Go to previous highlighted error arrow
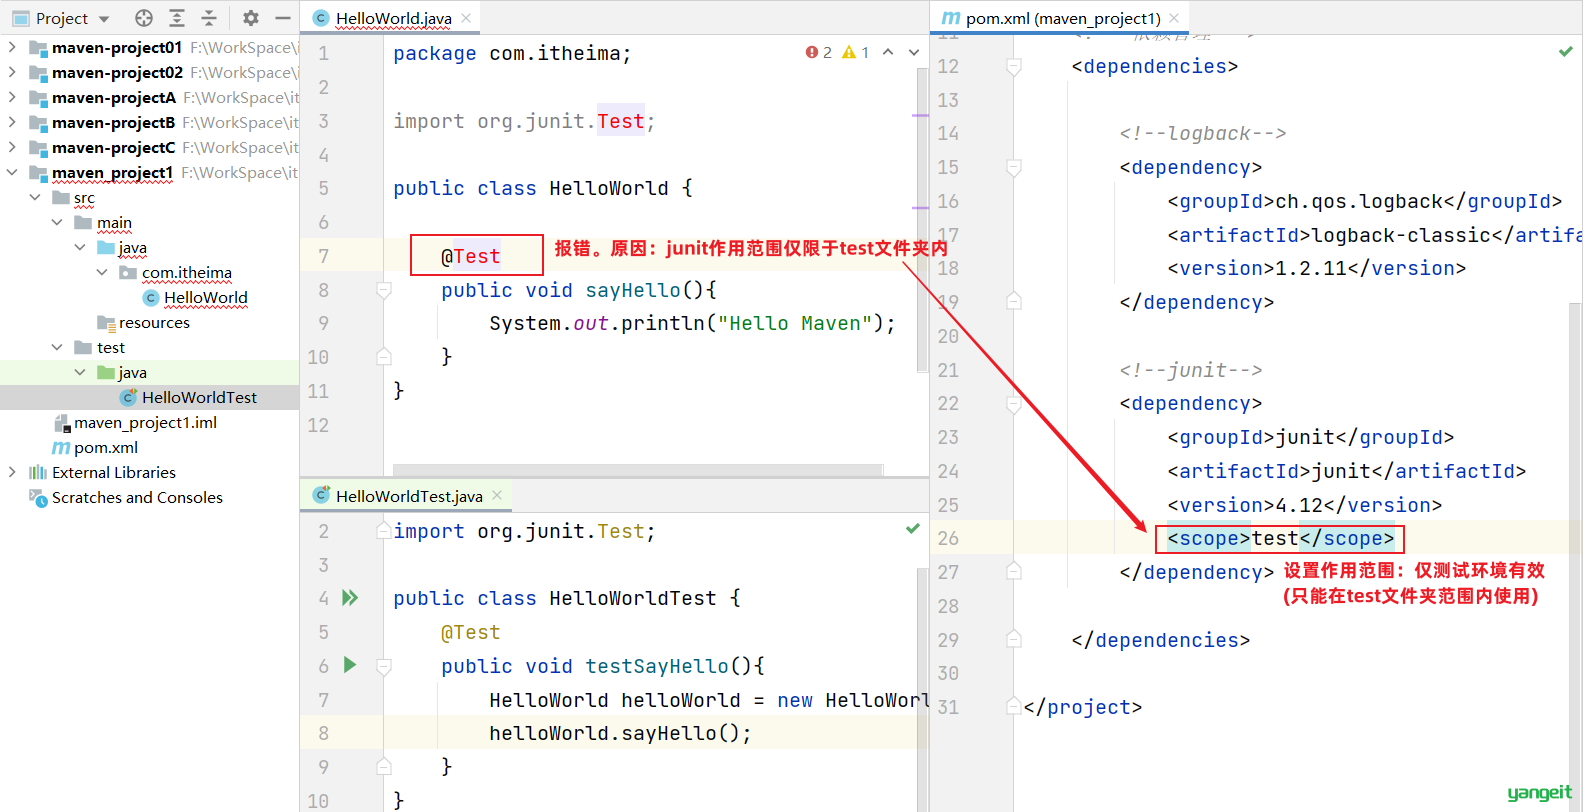 888,52
